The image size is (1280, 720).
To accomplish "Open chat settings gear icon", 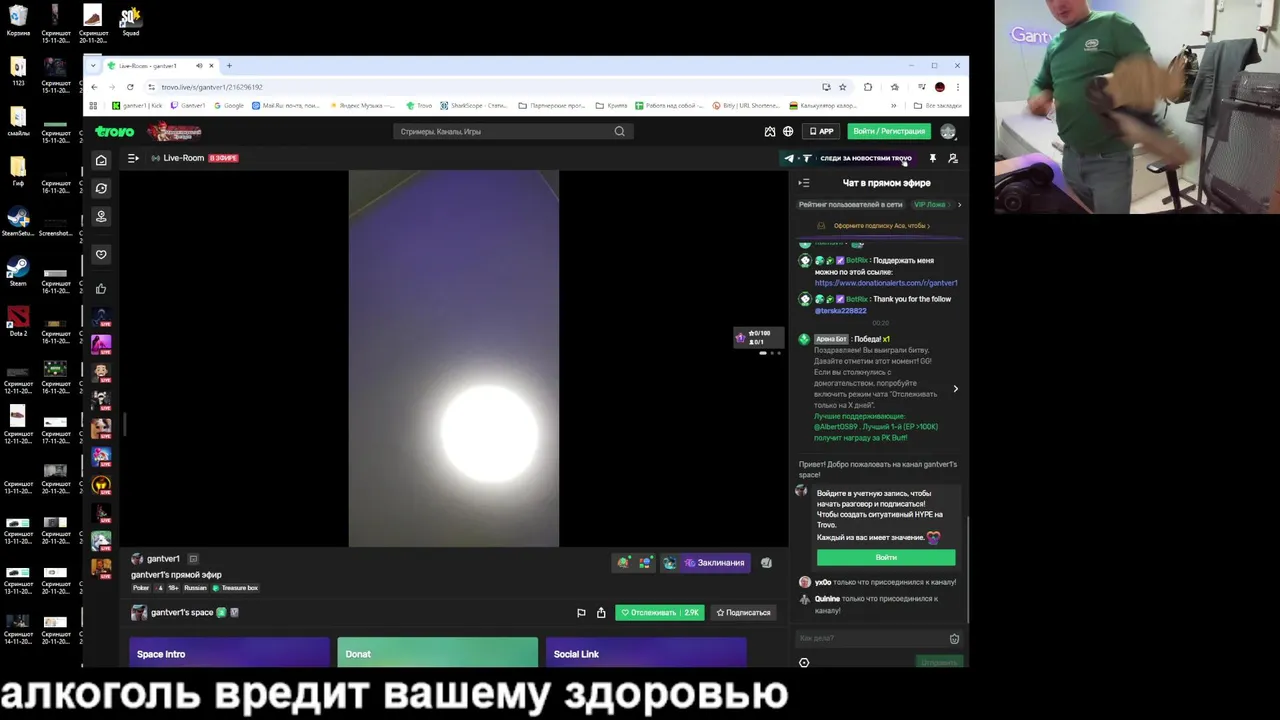I will coord(804,663).
